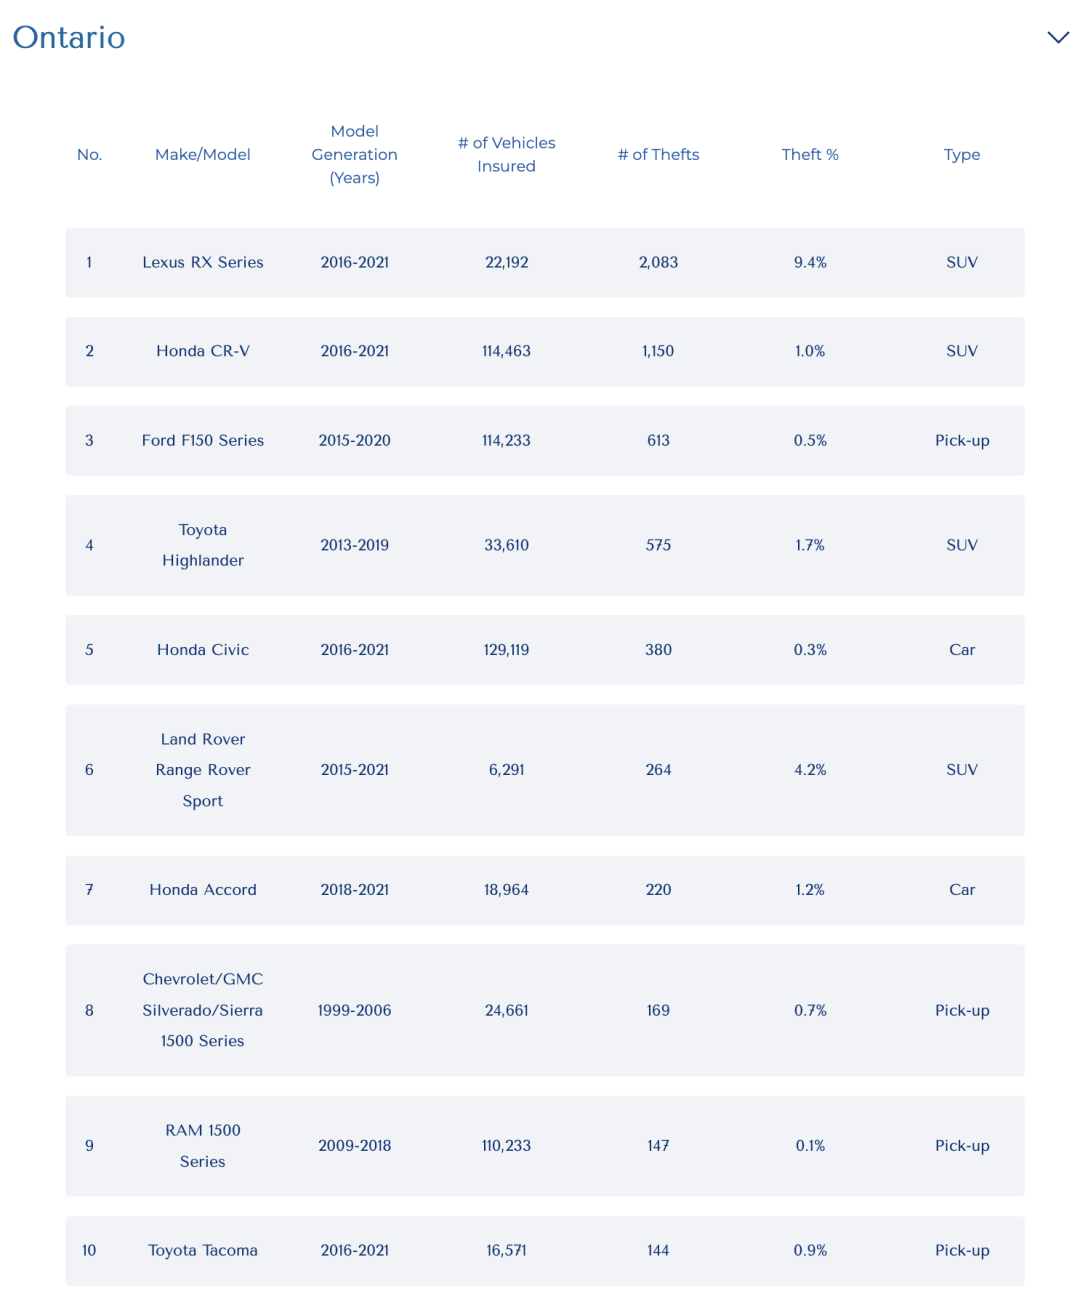The image size is (1080, 1313).
Task: Click the # of Vehicles Insured header
Action: [507, 154]
